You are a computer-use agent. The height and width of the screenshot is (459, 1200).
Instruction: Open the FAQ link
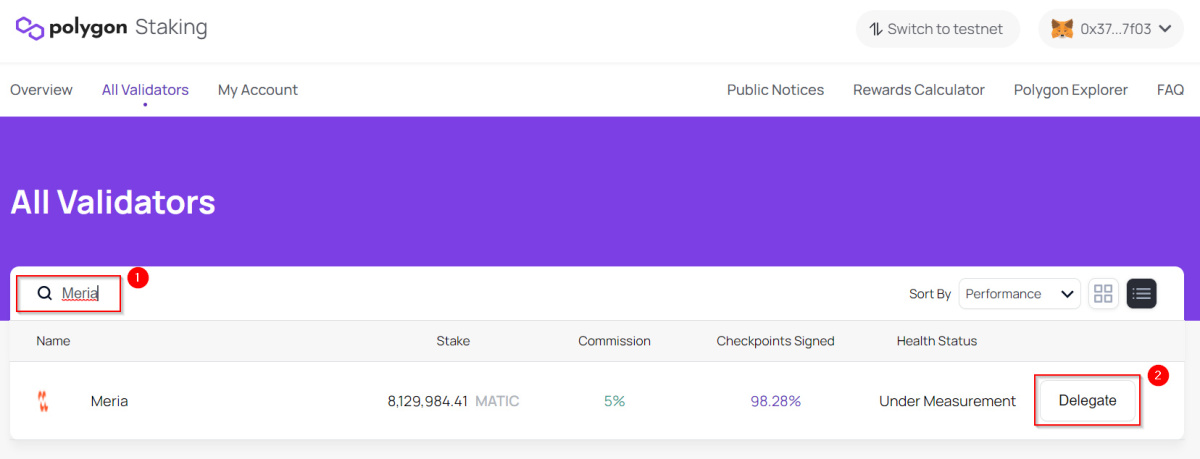coord(1170,90)
